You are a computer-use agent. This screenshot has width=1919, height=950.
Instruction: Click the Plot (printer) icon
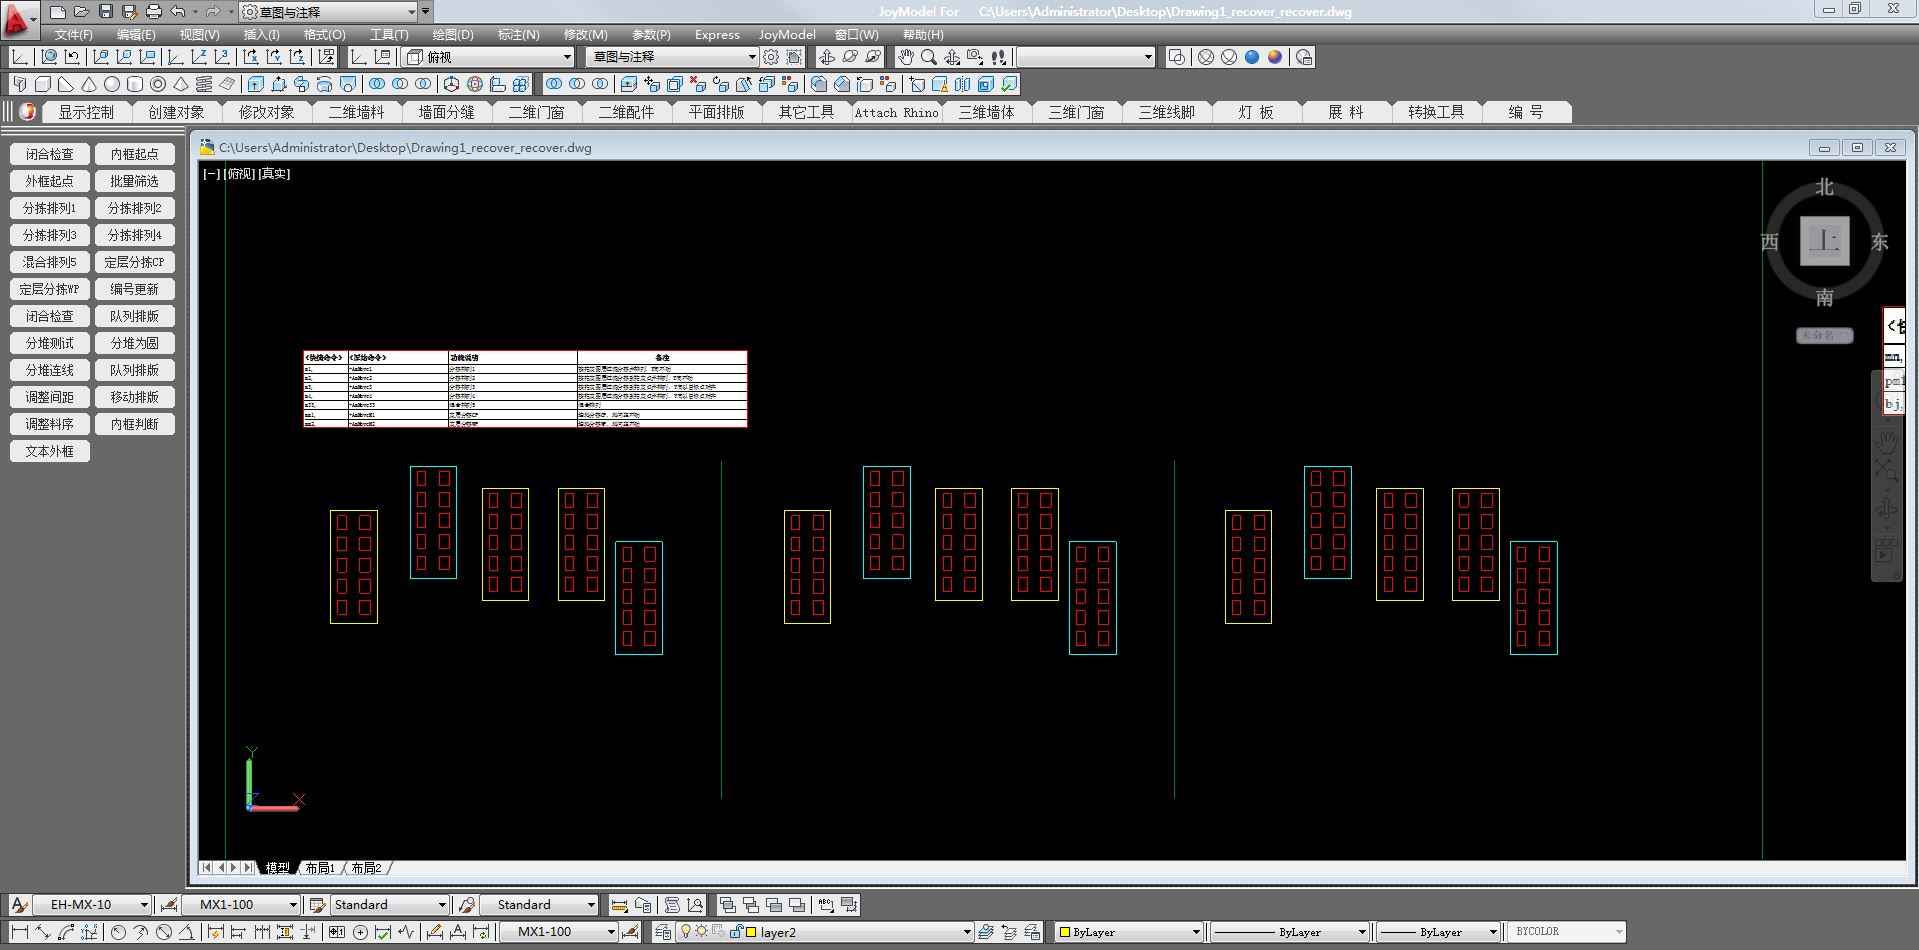pos(153,12)
